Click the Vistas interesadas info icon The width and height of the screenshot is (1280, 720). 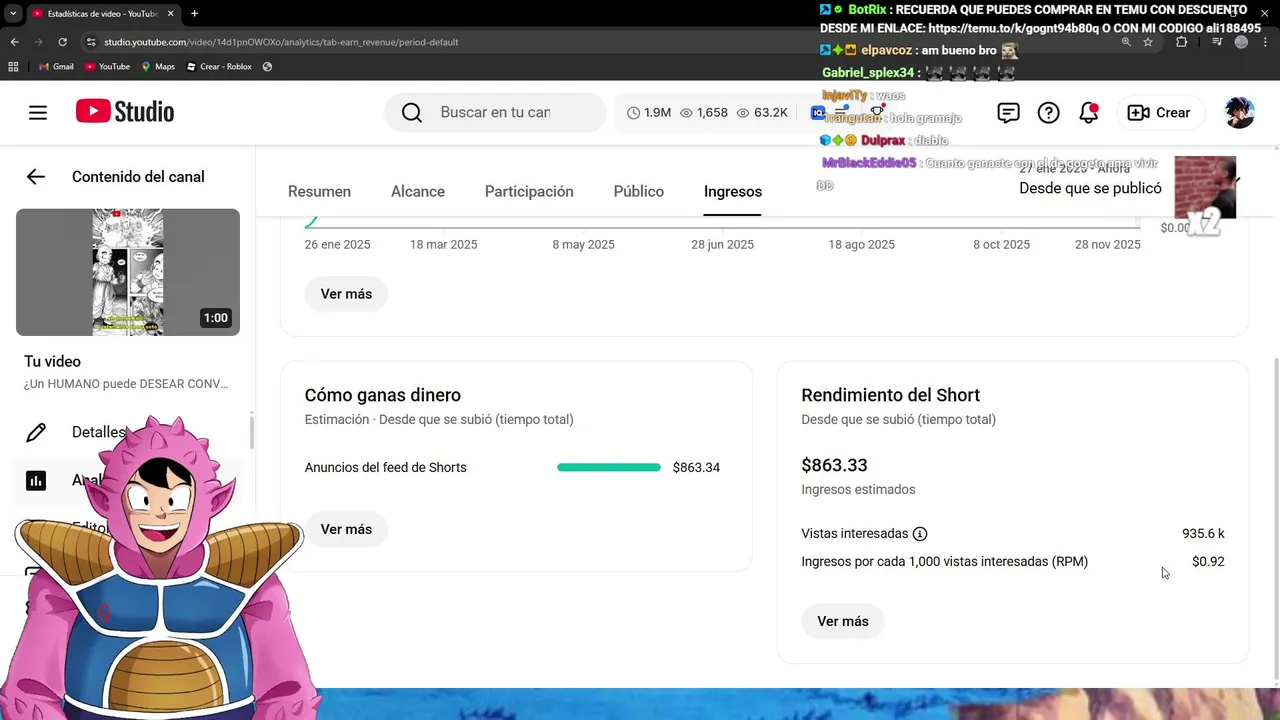920,534
